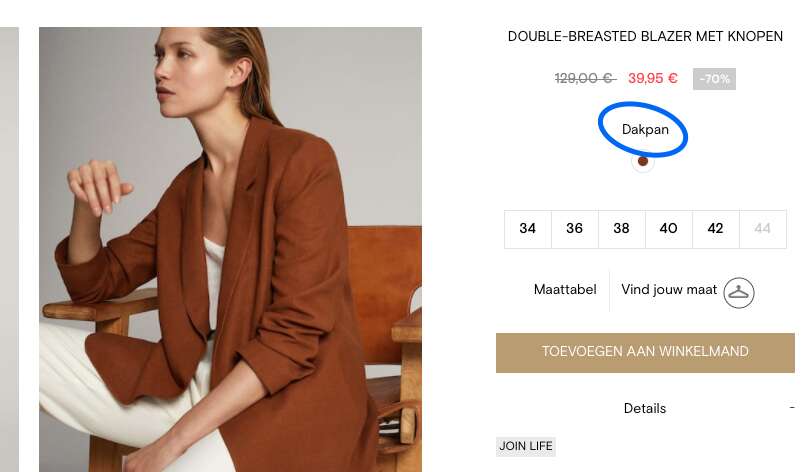Open the main blazer product photo
805x472 pixels.
231,250
